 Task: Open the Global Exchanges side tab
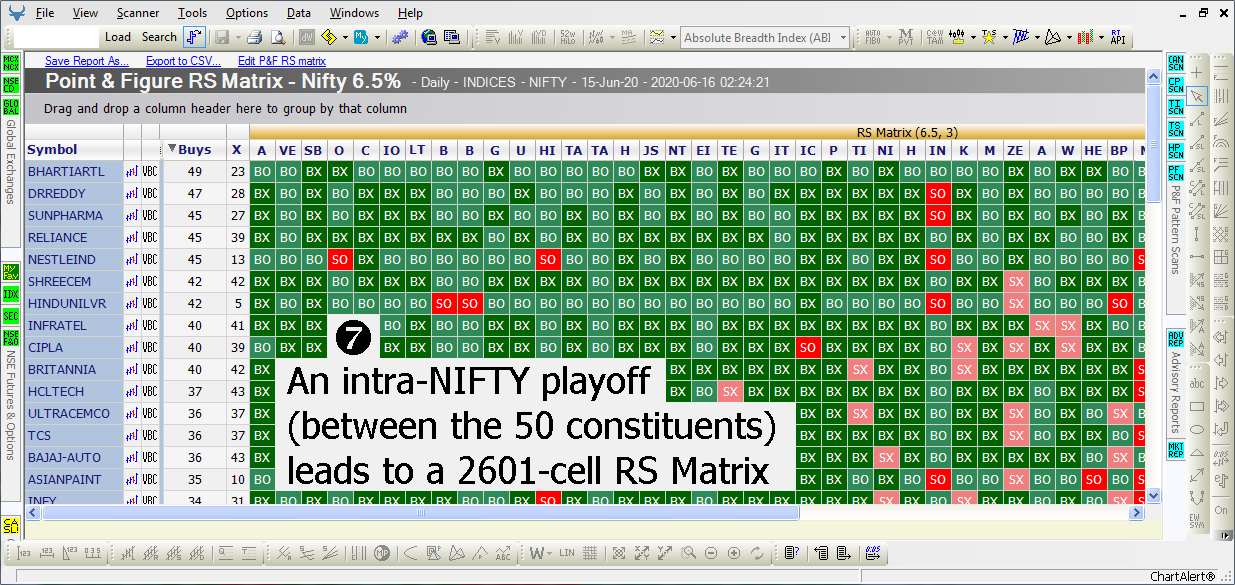(11, 163)
